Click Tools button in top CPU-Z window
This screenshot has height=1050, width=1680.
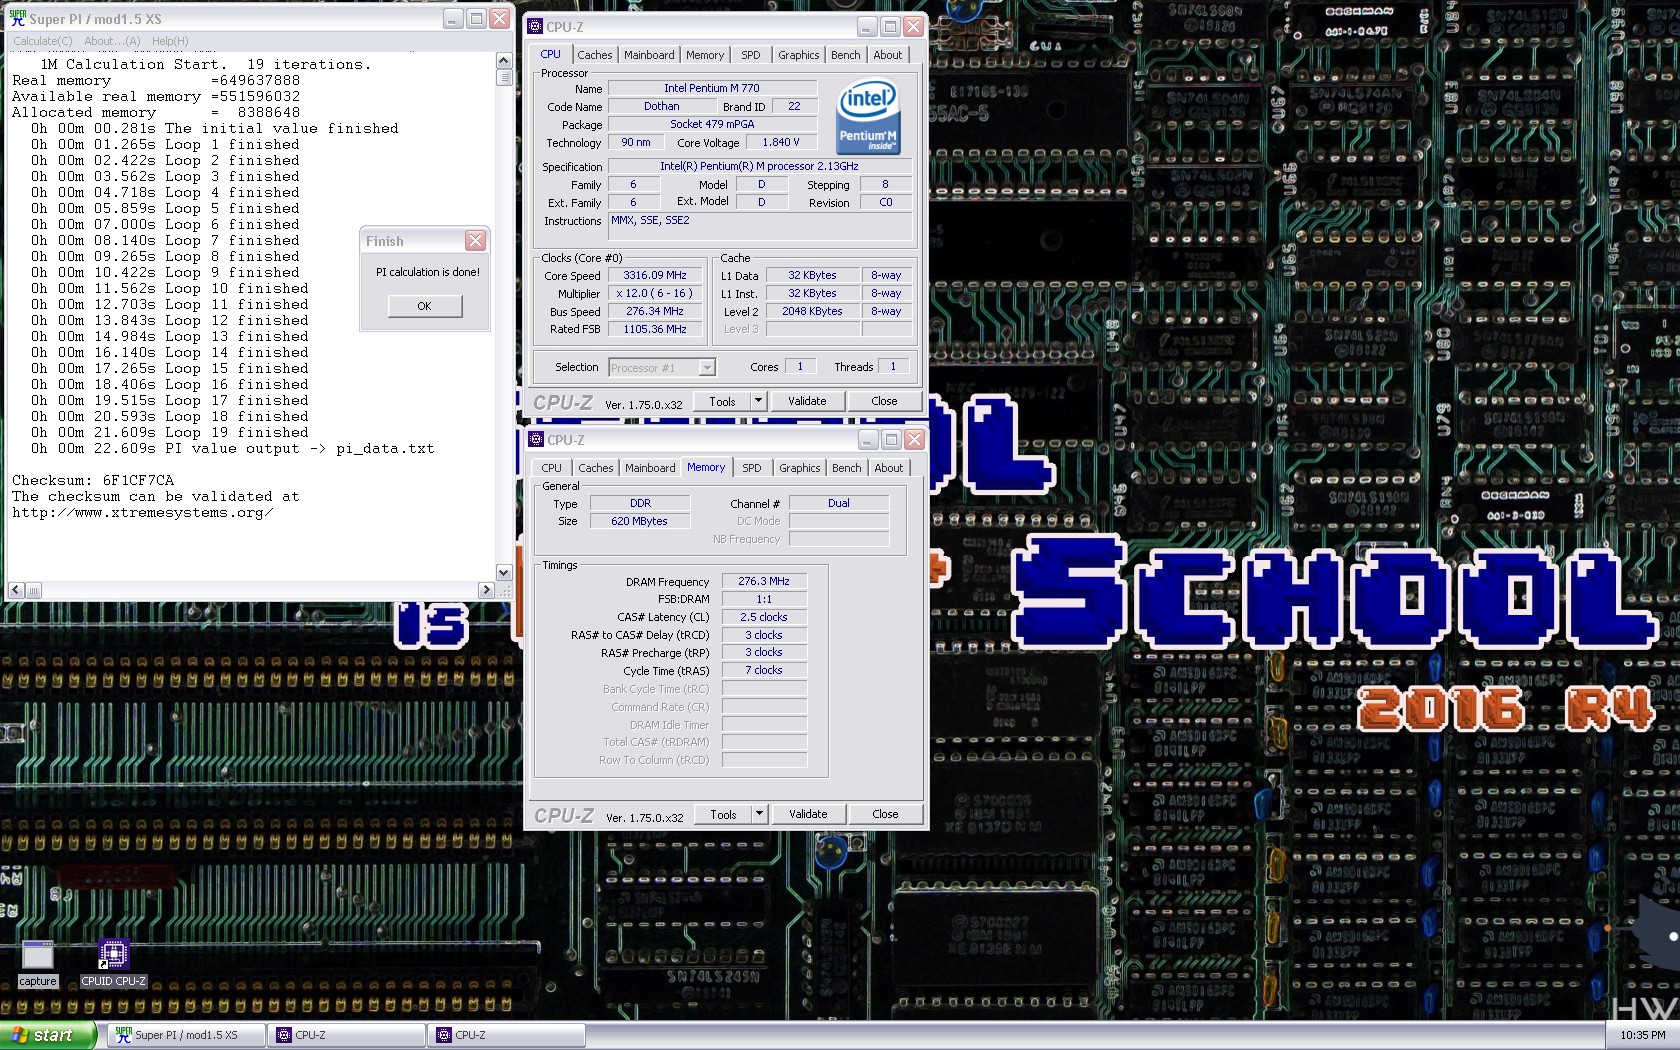[x=722, y=402]
